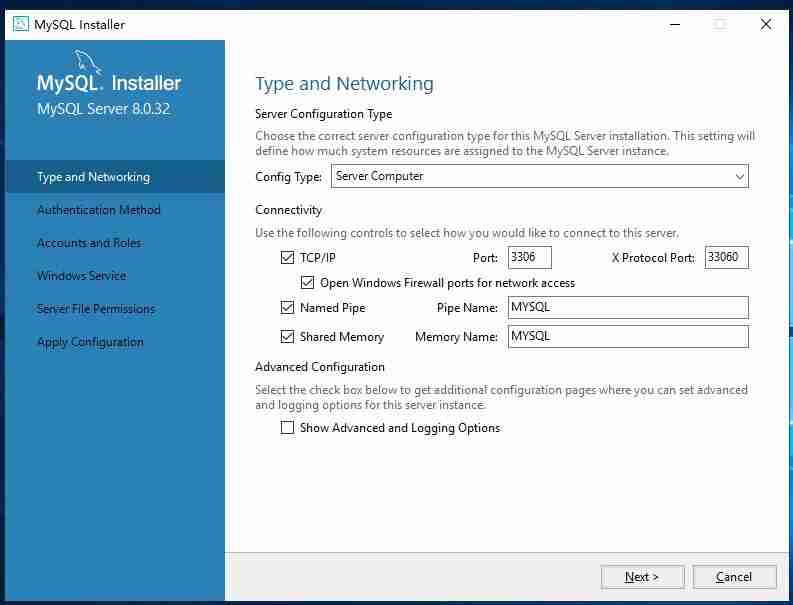Click the MySQL Installer title bar icon
Viewport: 793px width, 605px height.
(x=20, y=24)
